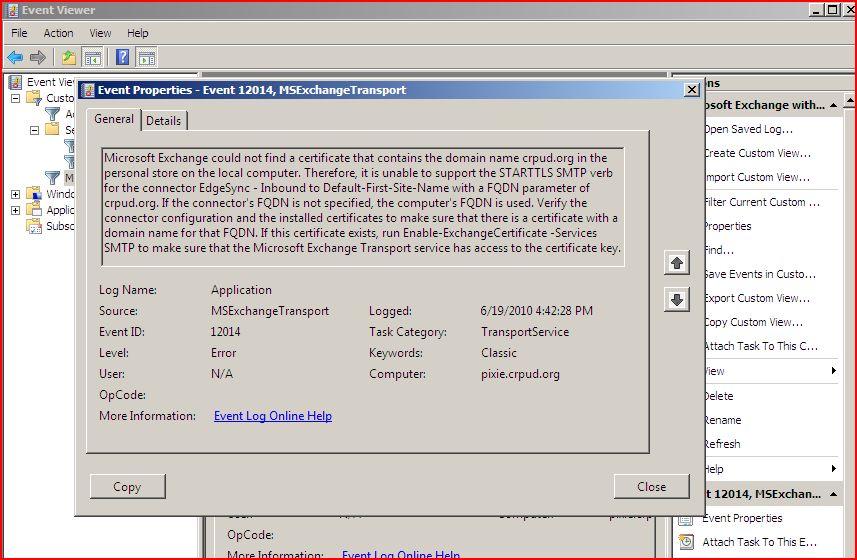Open the Action menu

(58, 33)
